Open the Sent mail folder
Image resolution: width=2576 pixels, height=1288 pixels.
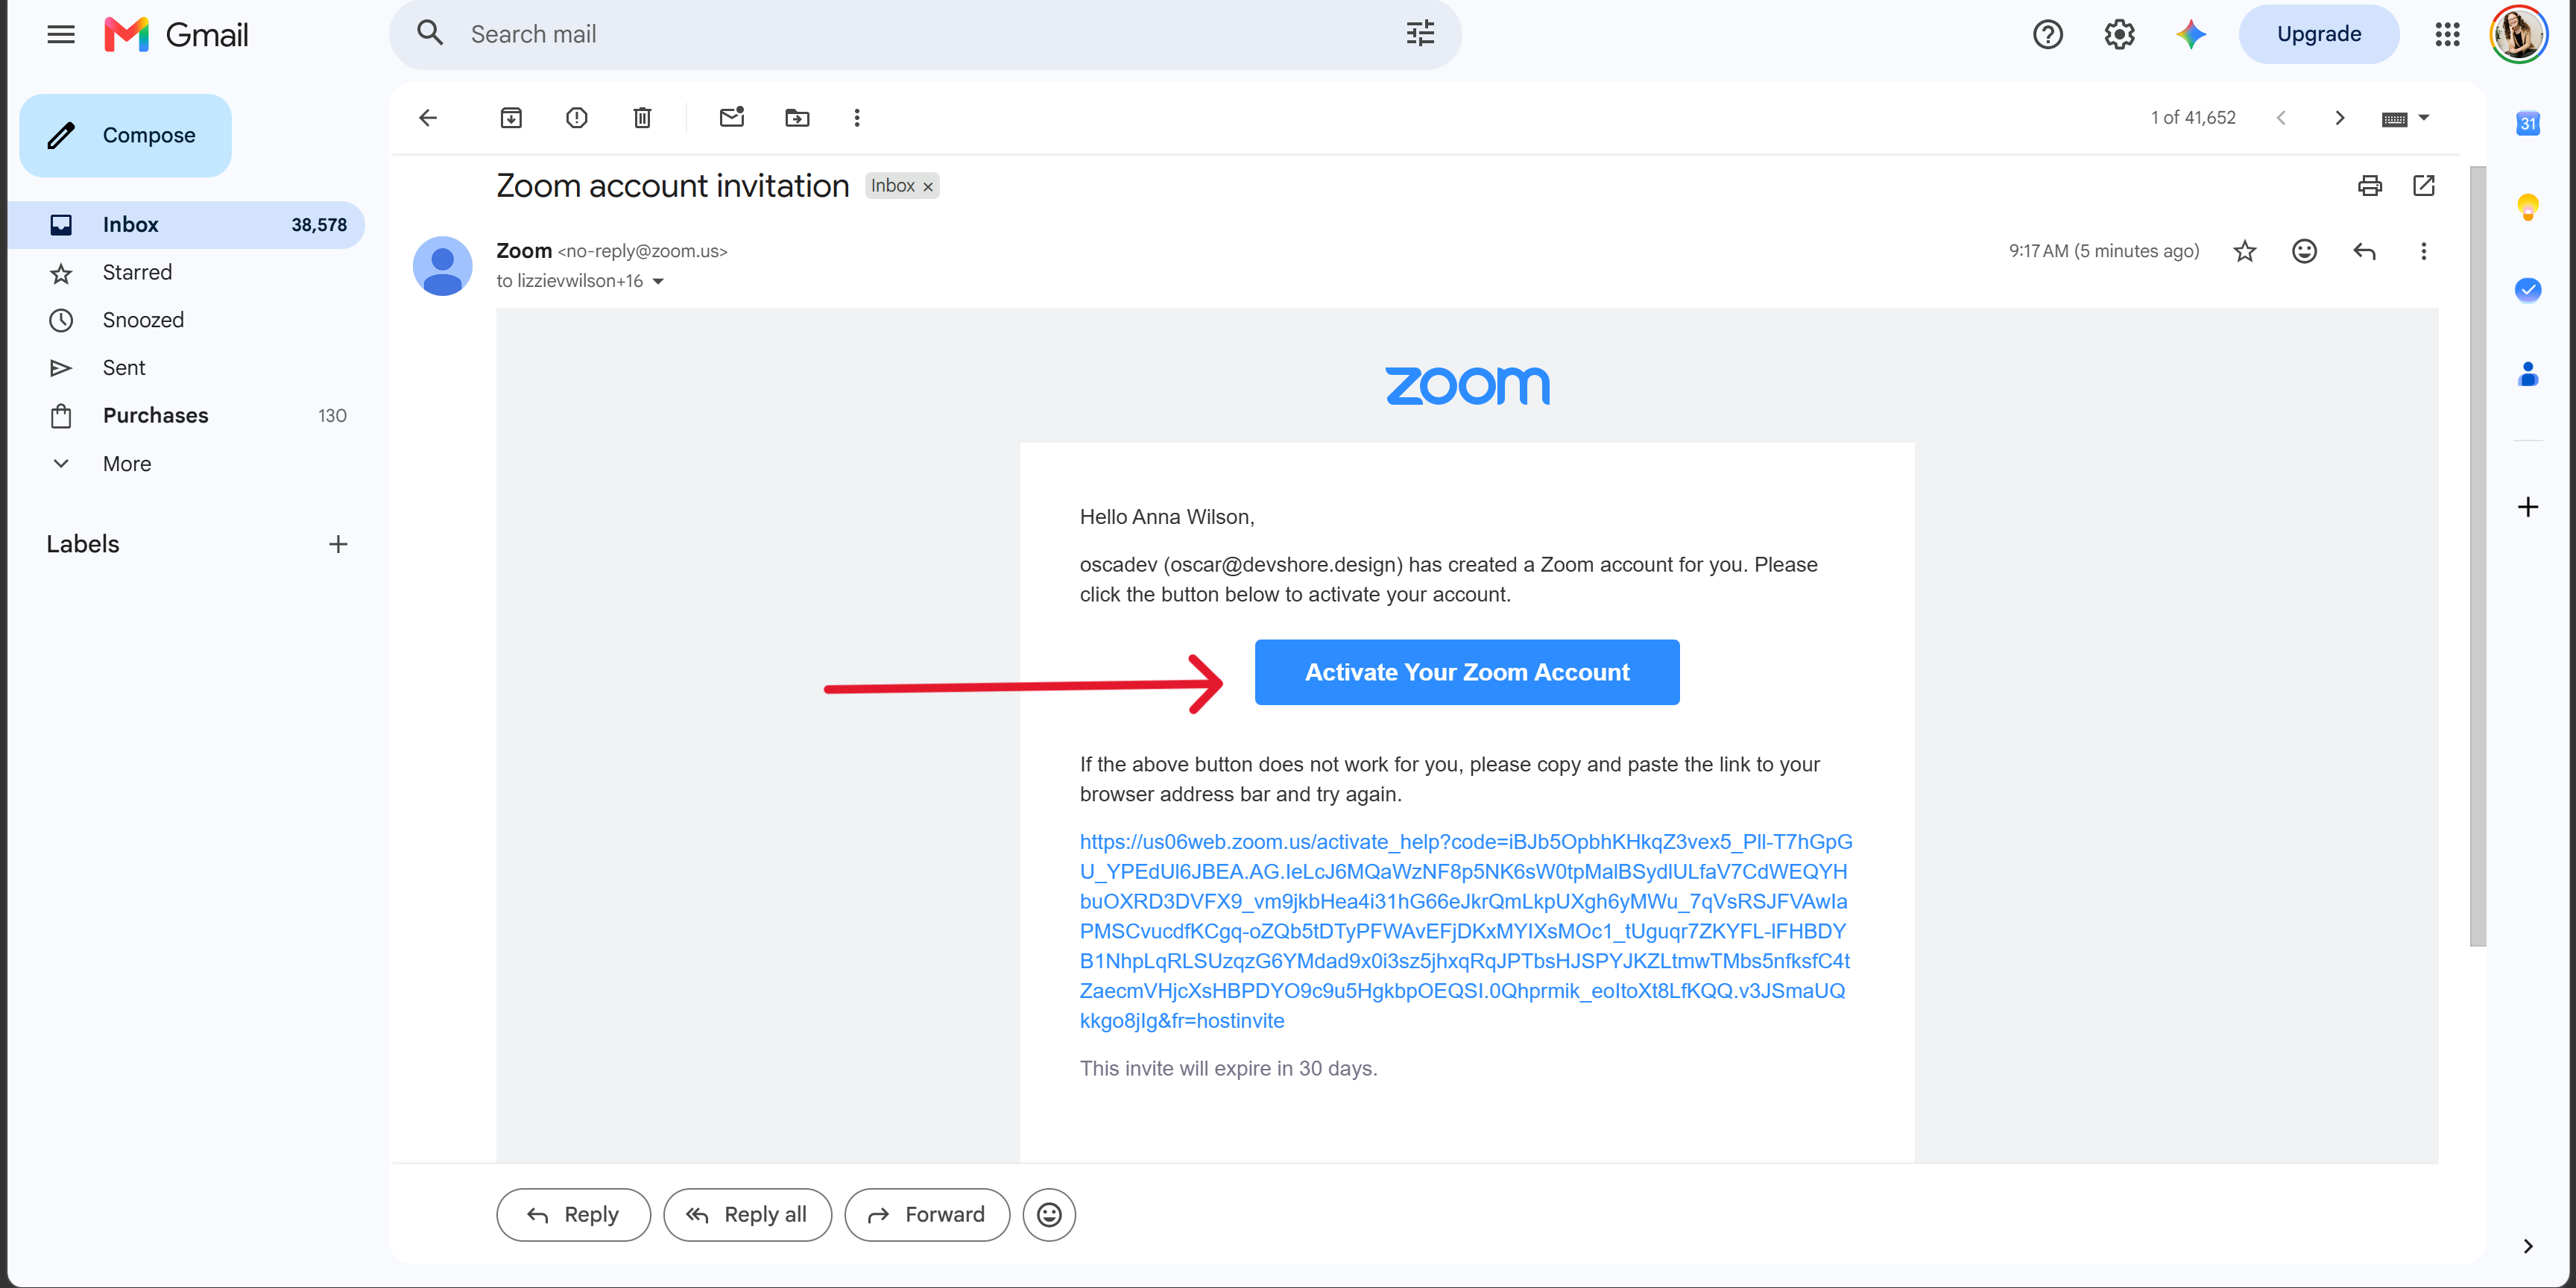tap(124, 368)
